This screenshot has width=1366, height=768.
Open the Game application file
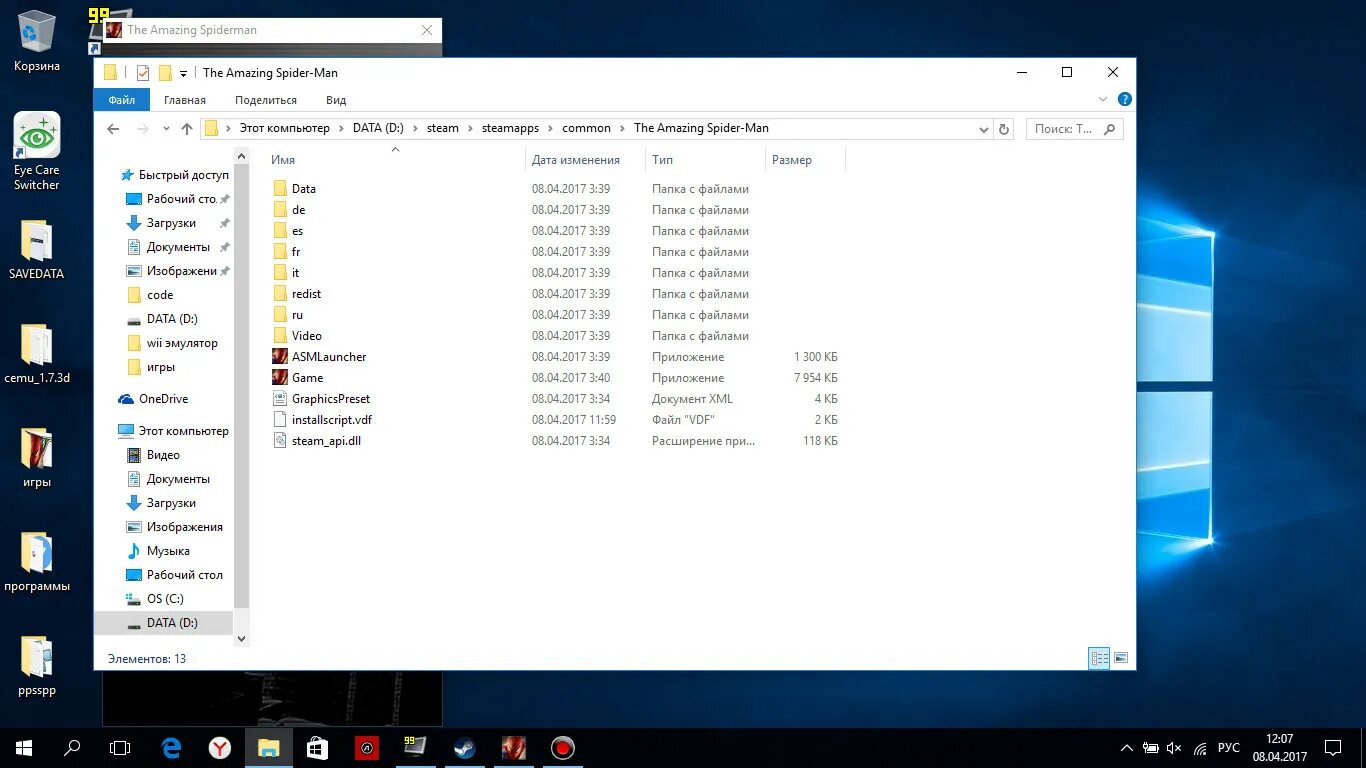[307, 378]
